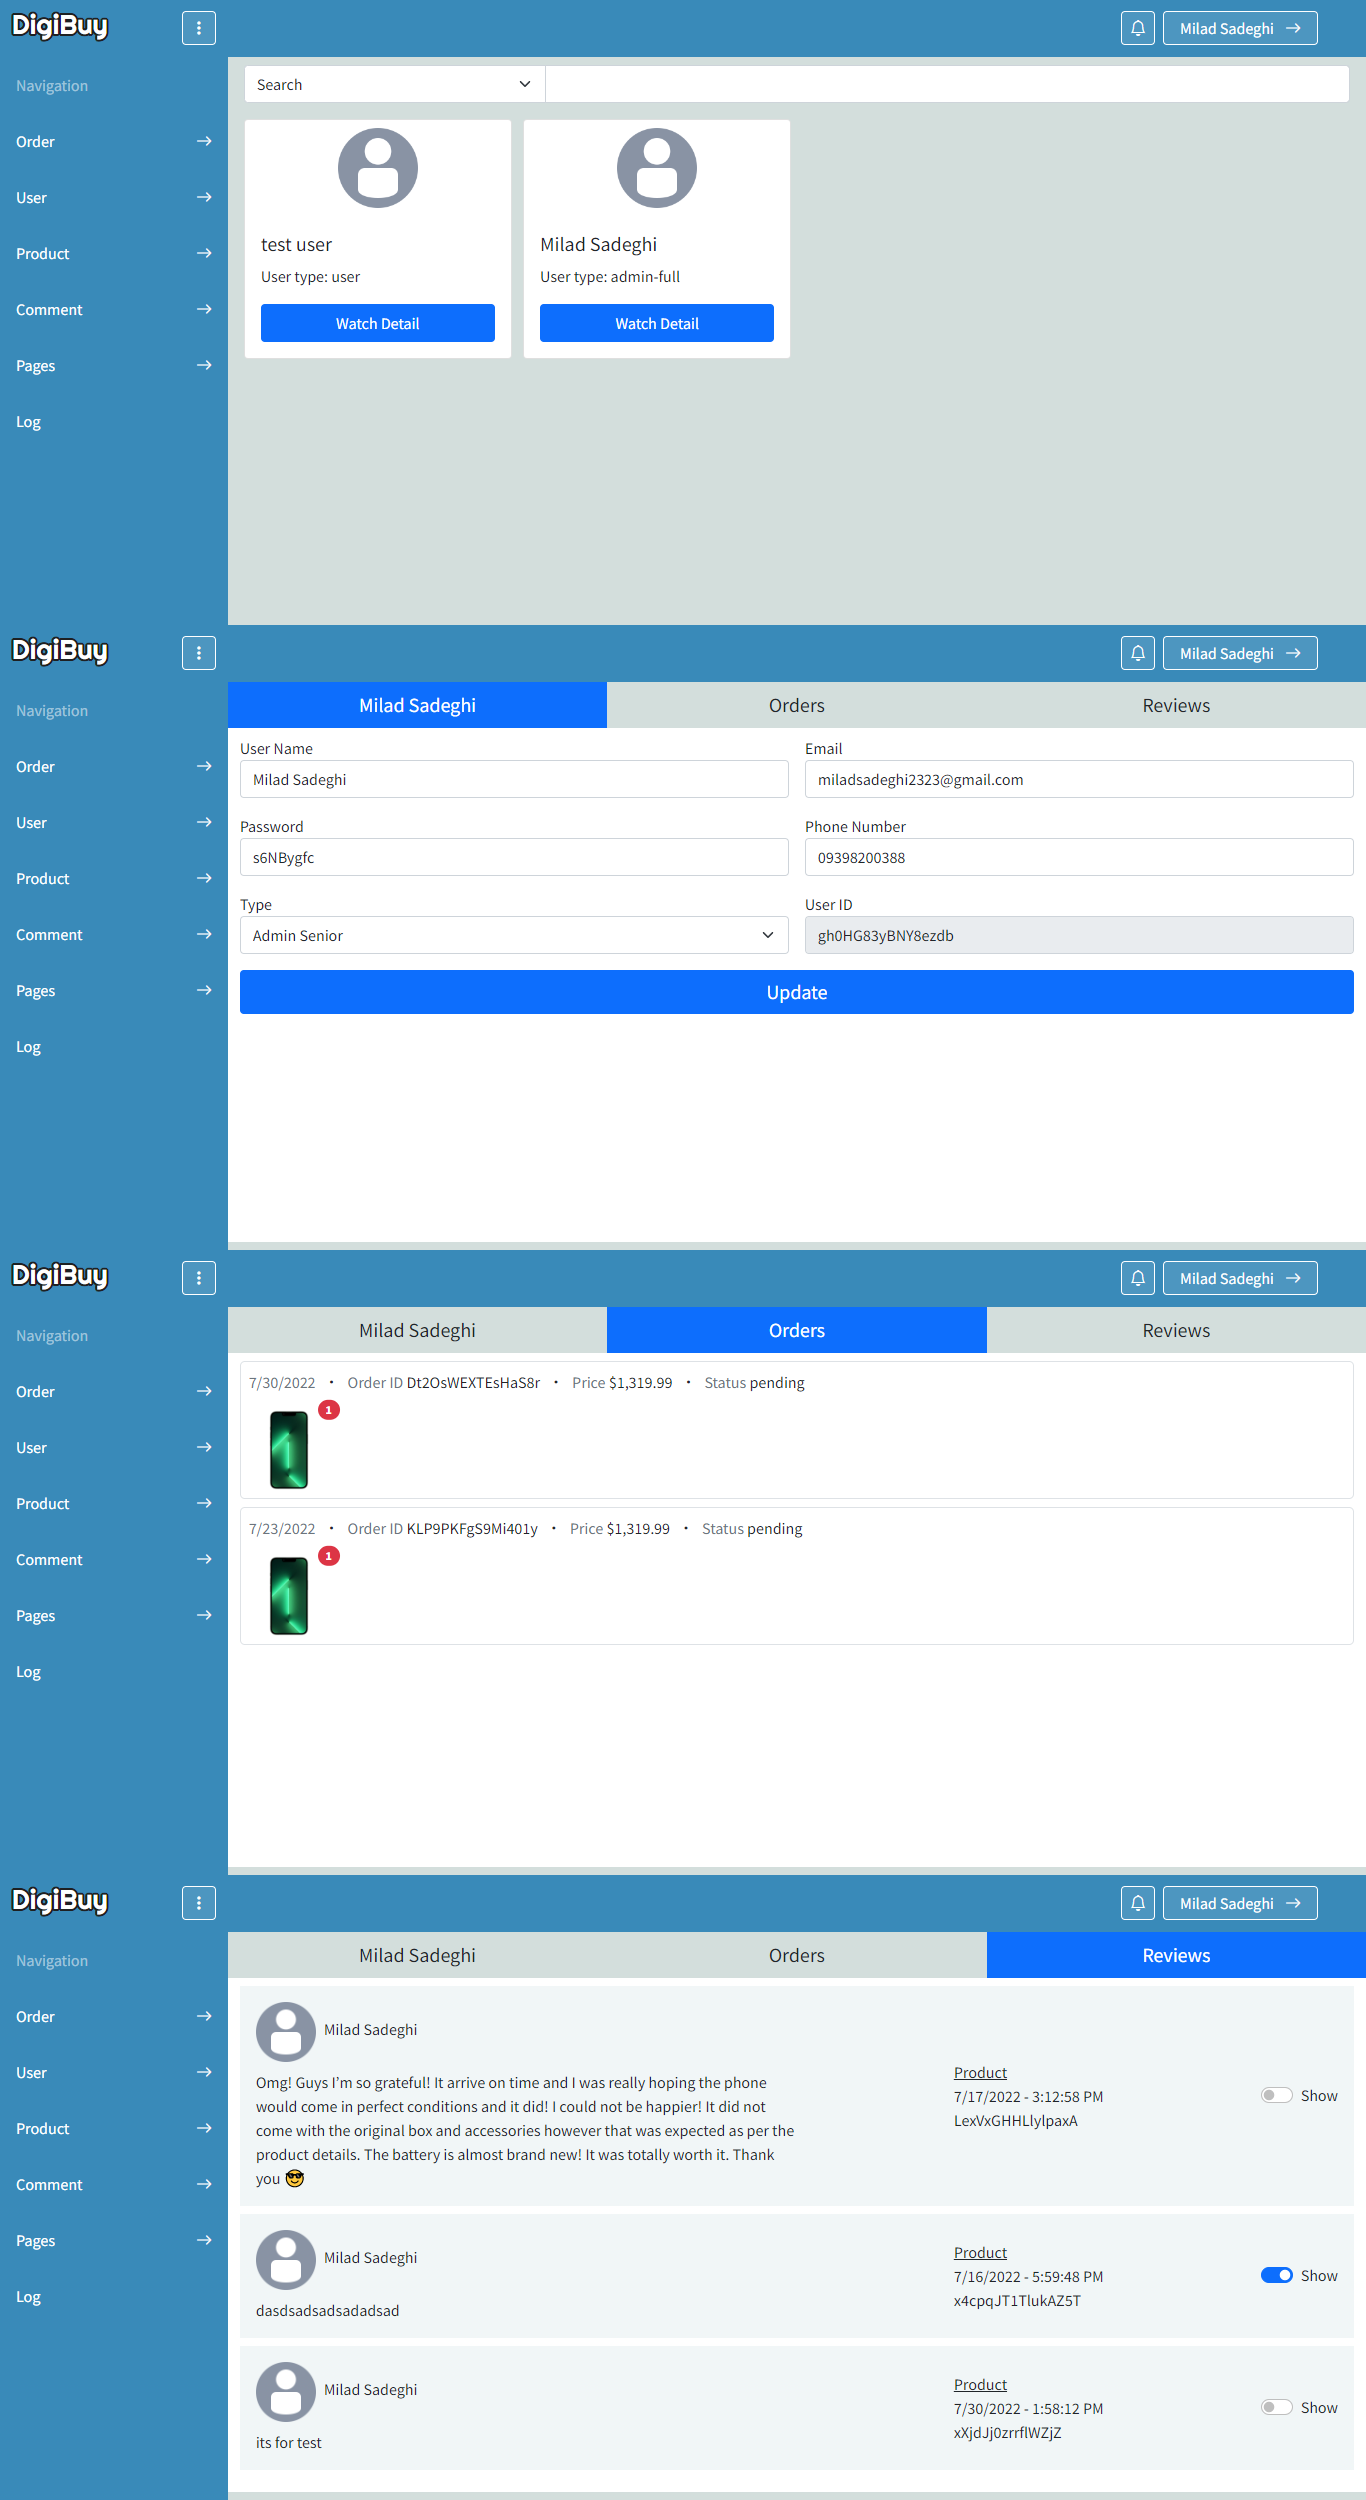Expand Order nav item on user list screen
Viewport: 1366px width, 2500px height.
(114, 142)
